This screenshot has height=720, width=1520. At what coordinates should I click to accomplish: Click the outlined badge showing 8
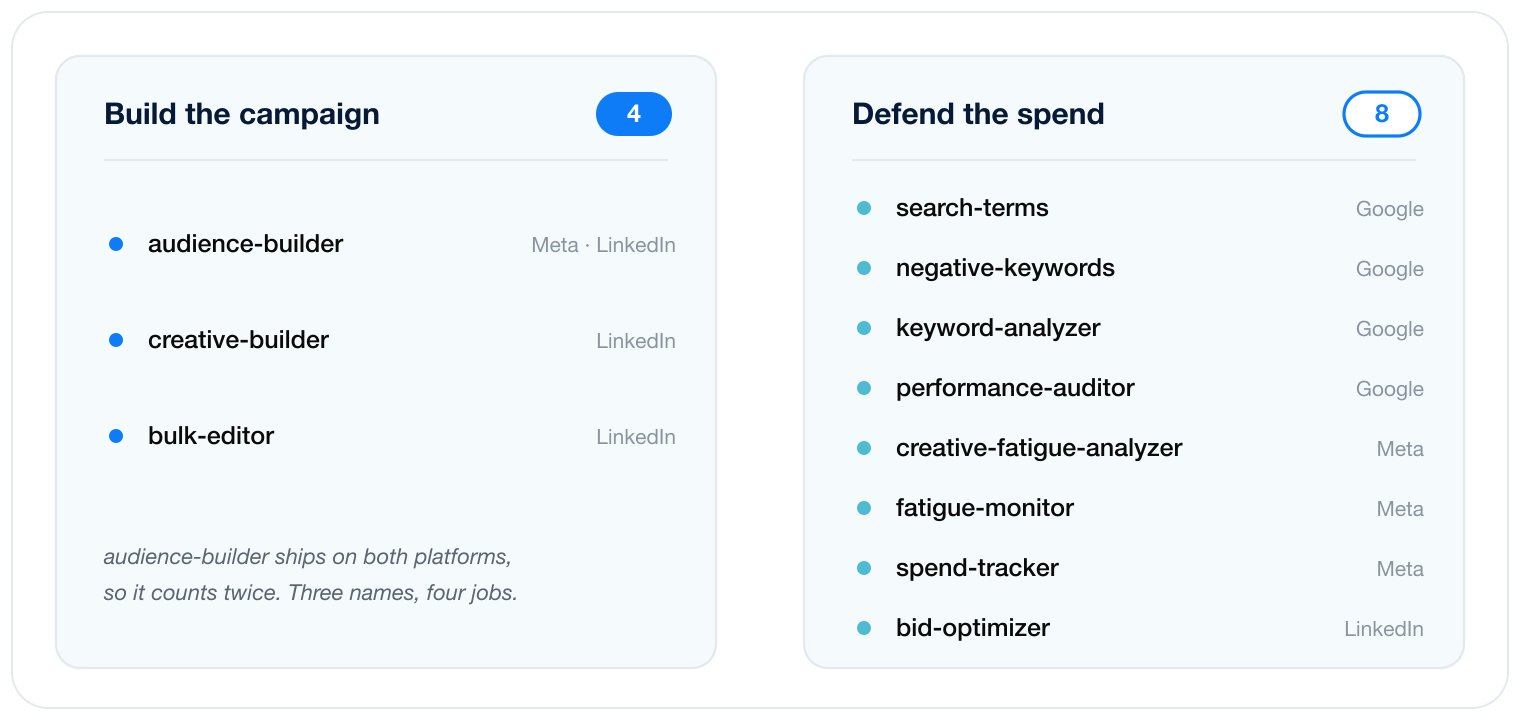pos(1381,114)
